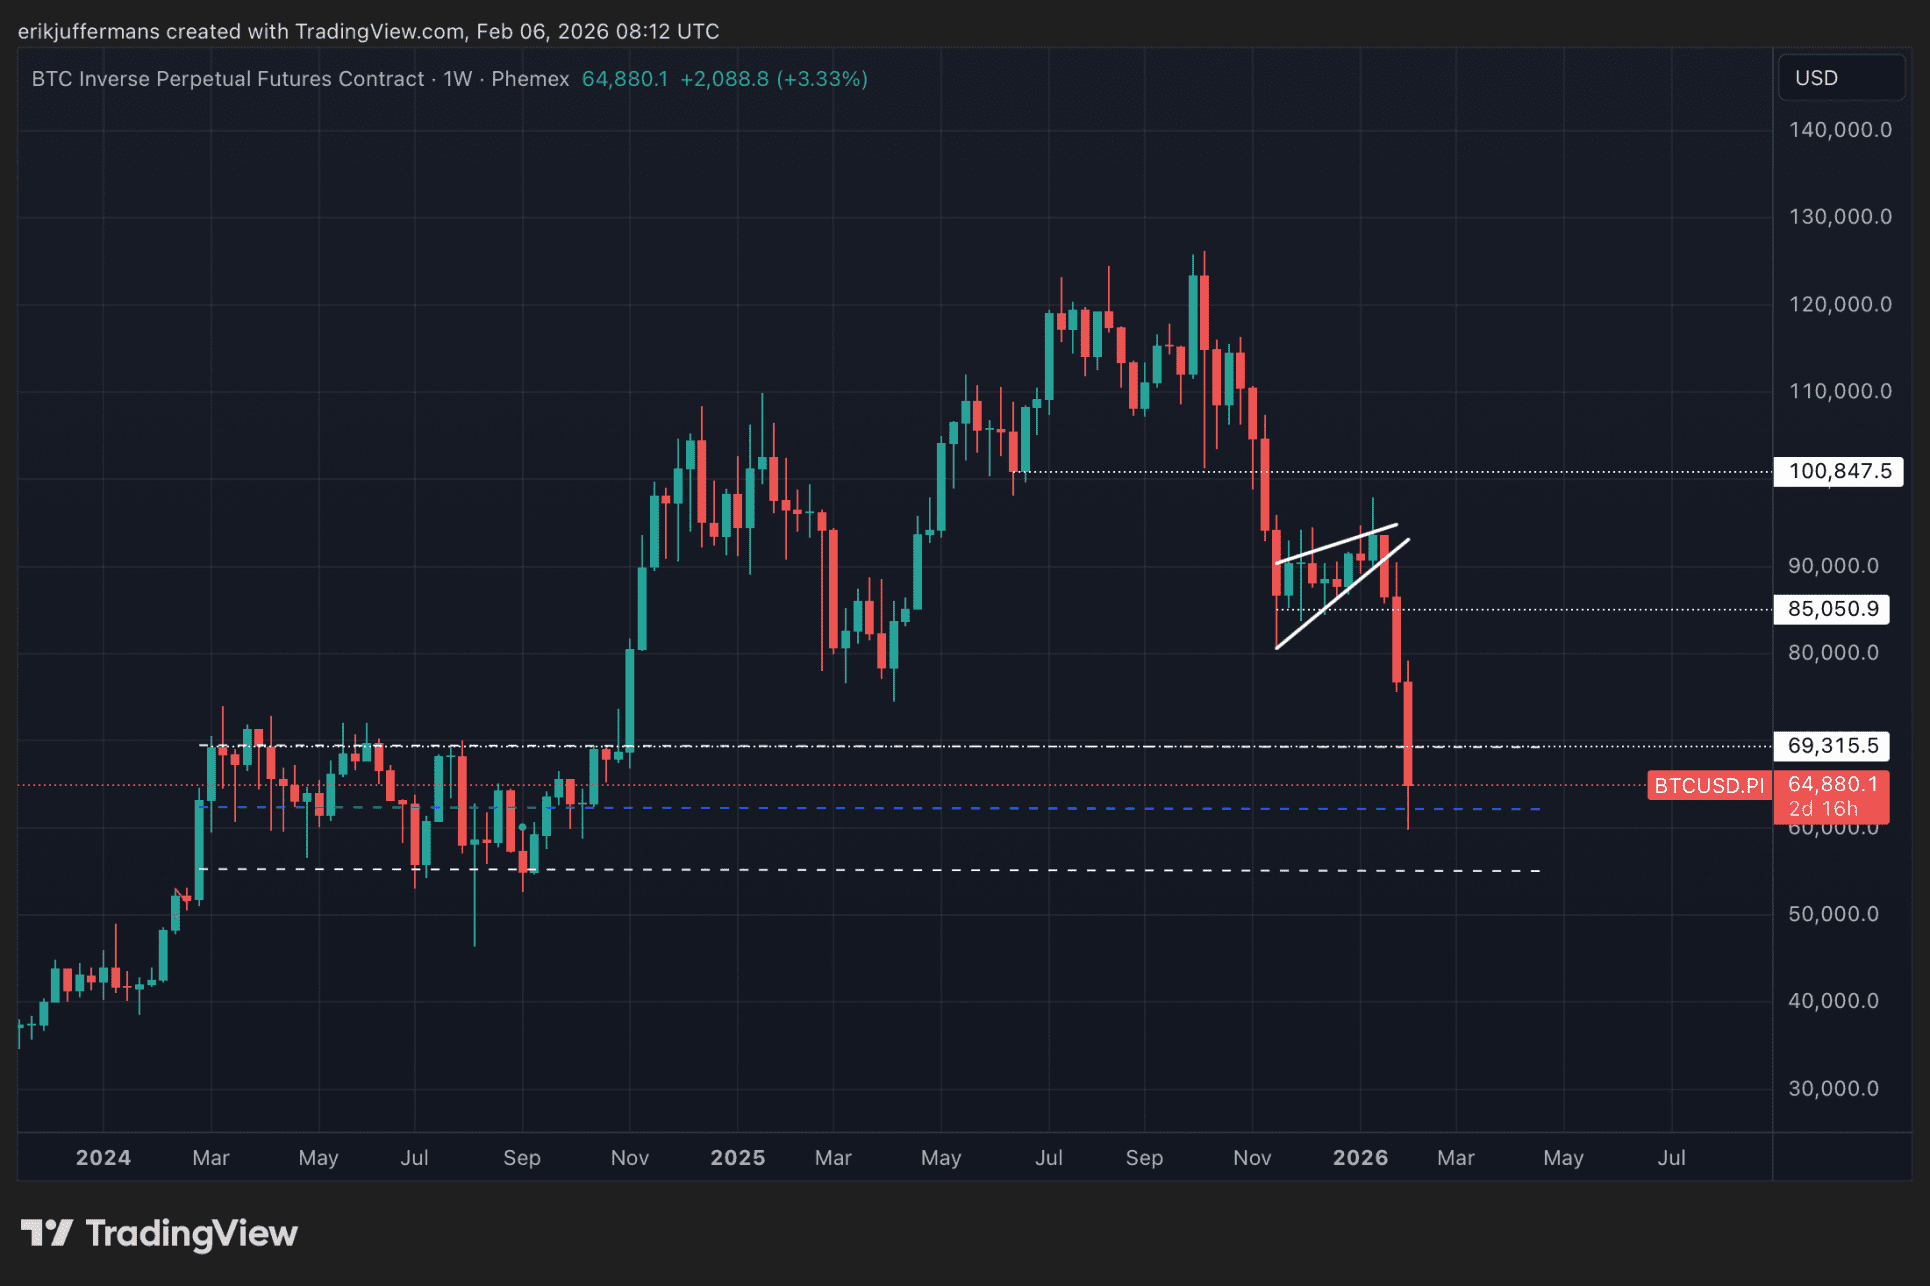1930x1286 pixels.
Task: Click the TradingView logo icon
Action: pos(46,1232)
